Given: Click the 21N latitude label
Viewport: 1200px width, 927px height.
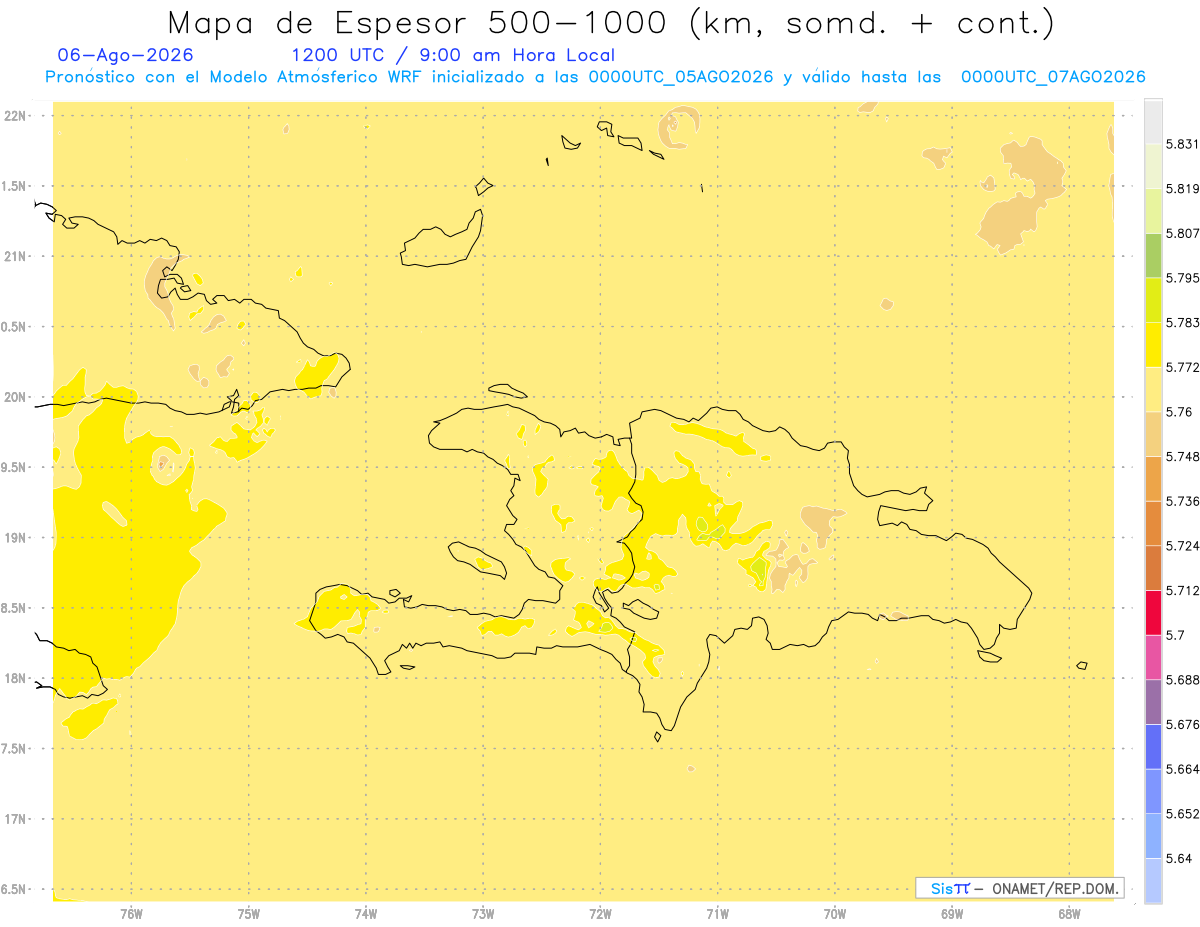Looking at the screenshot, I should [x=17, y=256].
